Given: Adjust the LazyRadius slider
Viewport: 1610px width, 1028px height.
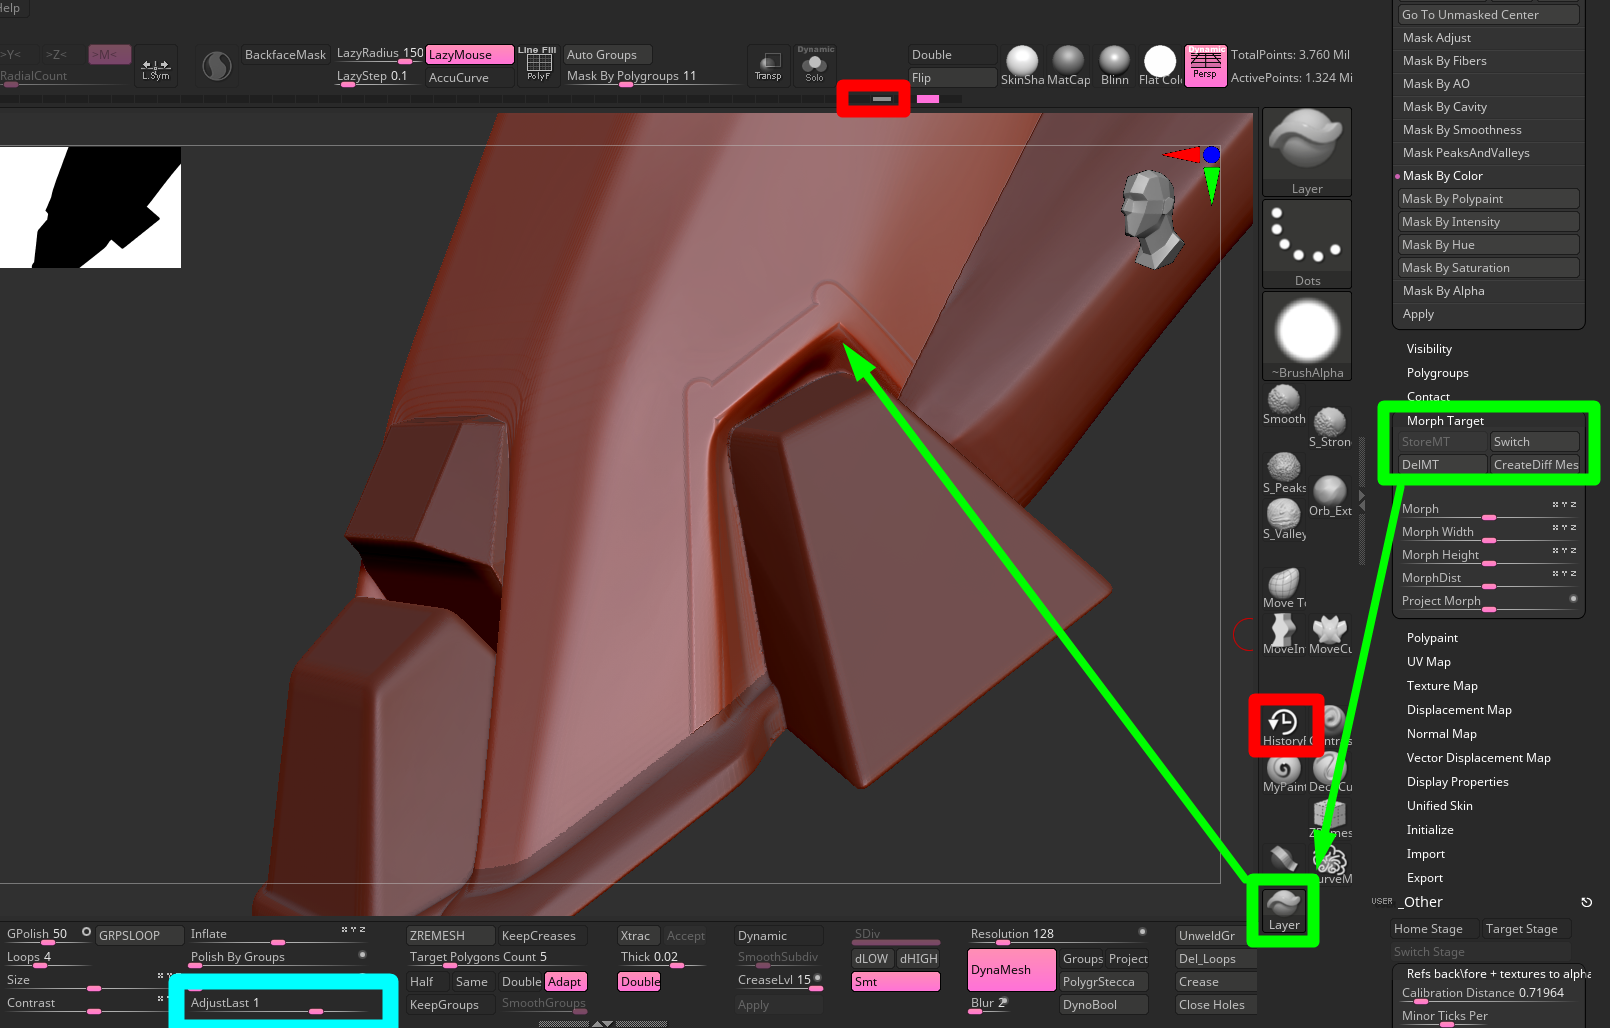Looking at the screenshot, I should click(380, 54).
